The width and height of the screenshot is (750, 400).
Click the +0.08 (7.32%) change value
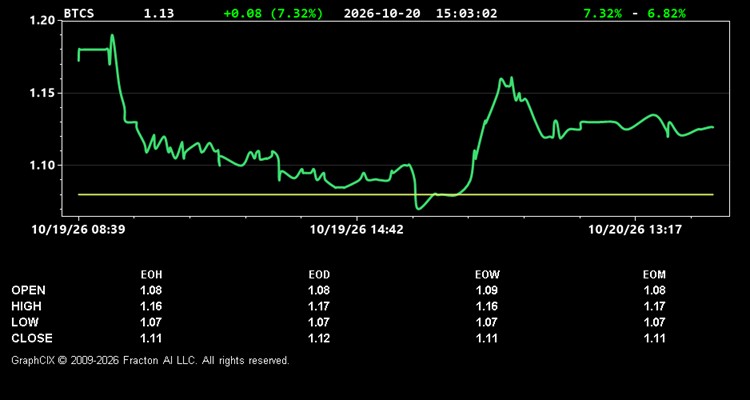(273, 13)
